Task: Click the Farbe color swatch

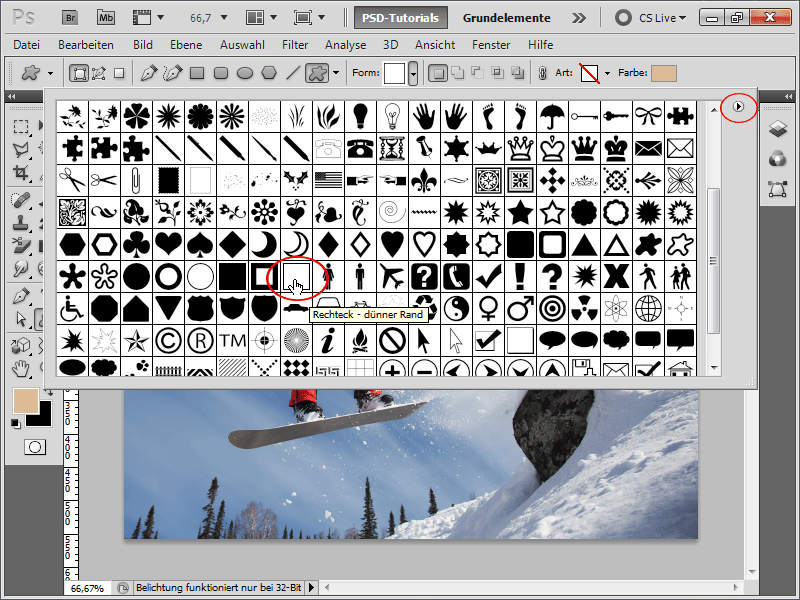Action: tap(664, 73)
